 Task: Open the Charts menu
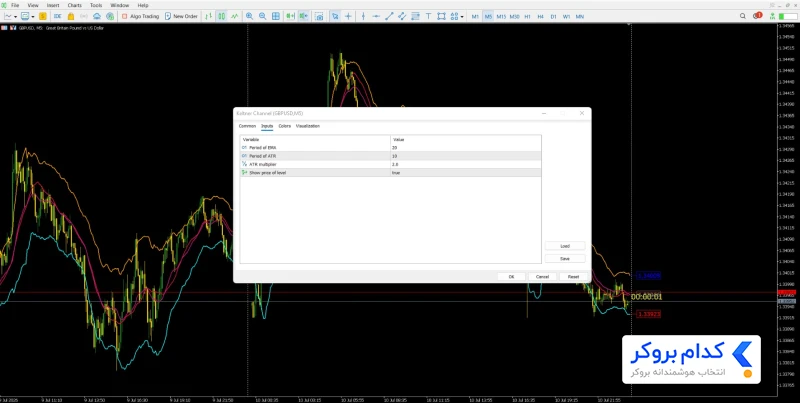(x=74, y=5)
